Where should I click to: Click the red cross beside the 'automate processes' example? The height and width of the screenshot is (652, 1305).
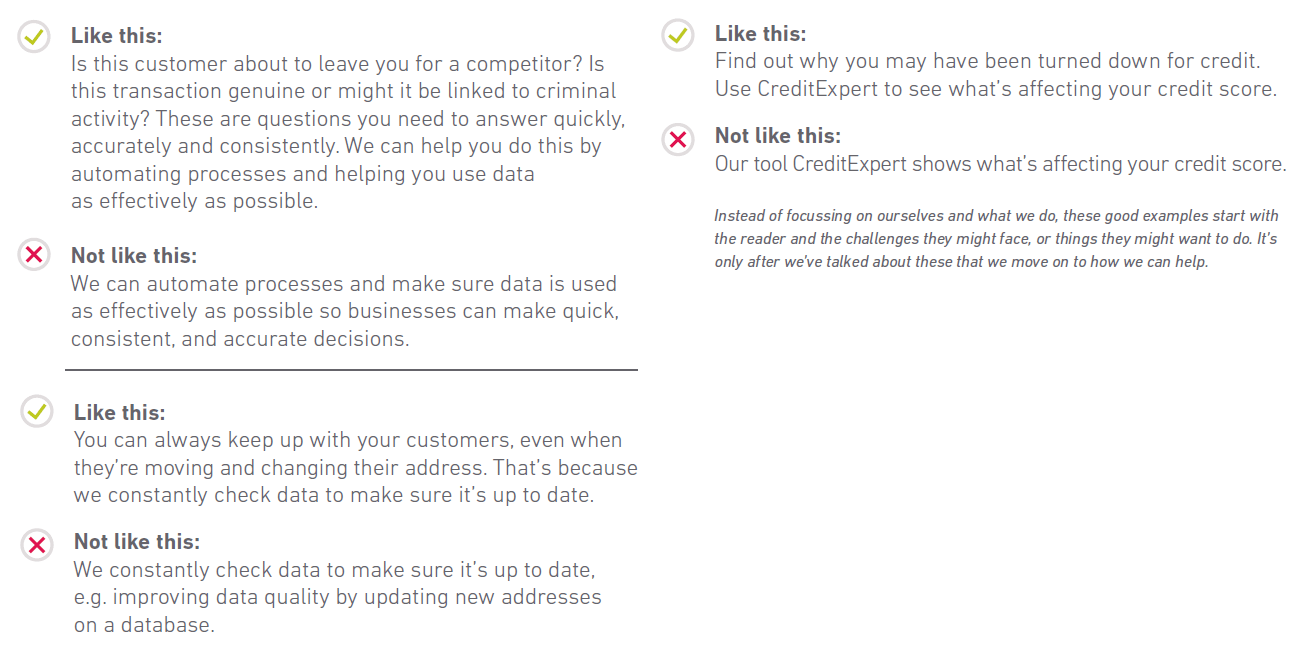34,256
